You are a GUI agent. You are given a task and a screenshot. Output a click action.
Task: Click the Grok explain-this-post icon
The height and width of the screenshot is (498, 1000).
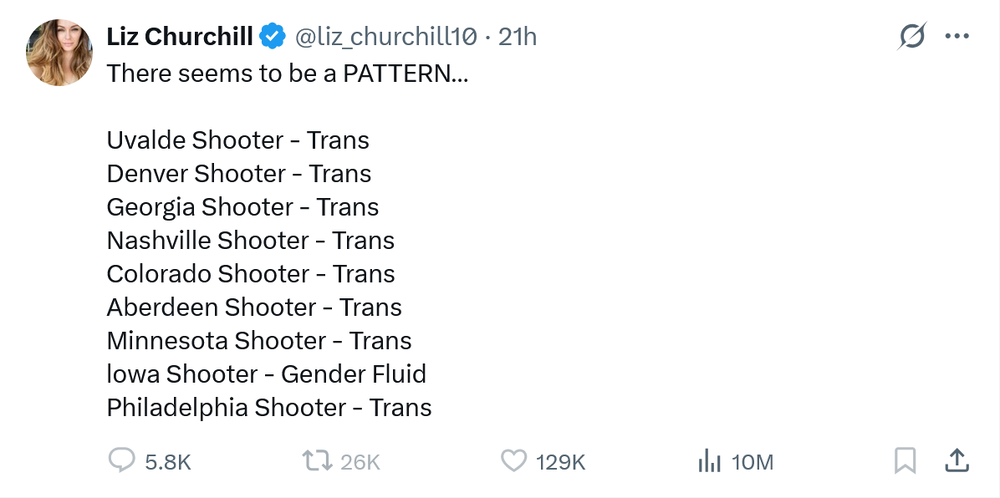[911, 36]
